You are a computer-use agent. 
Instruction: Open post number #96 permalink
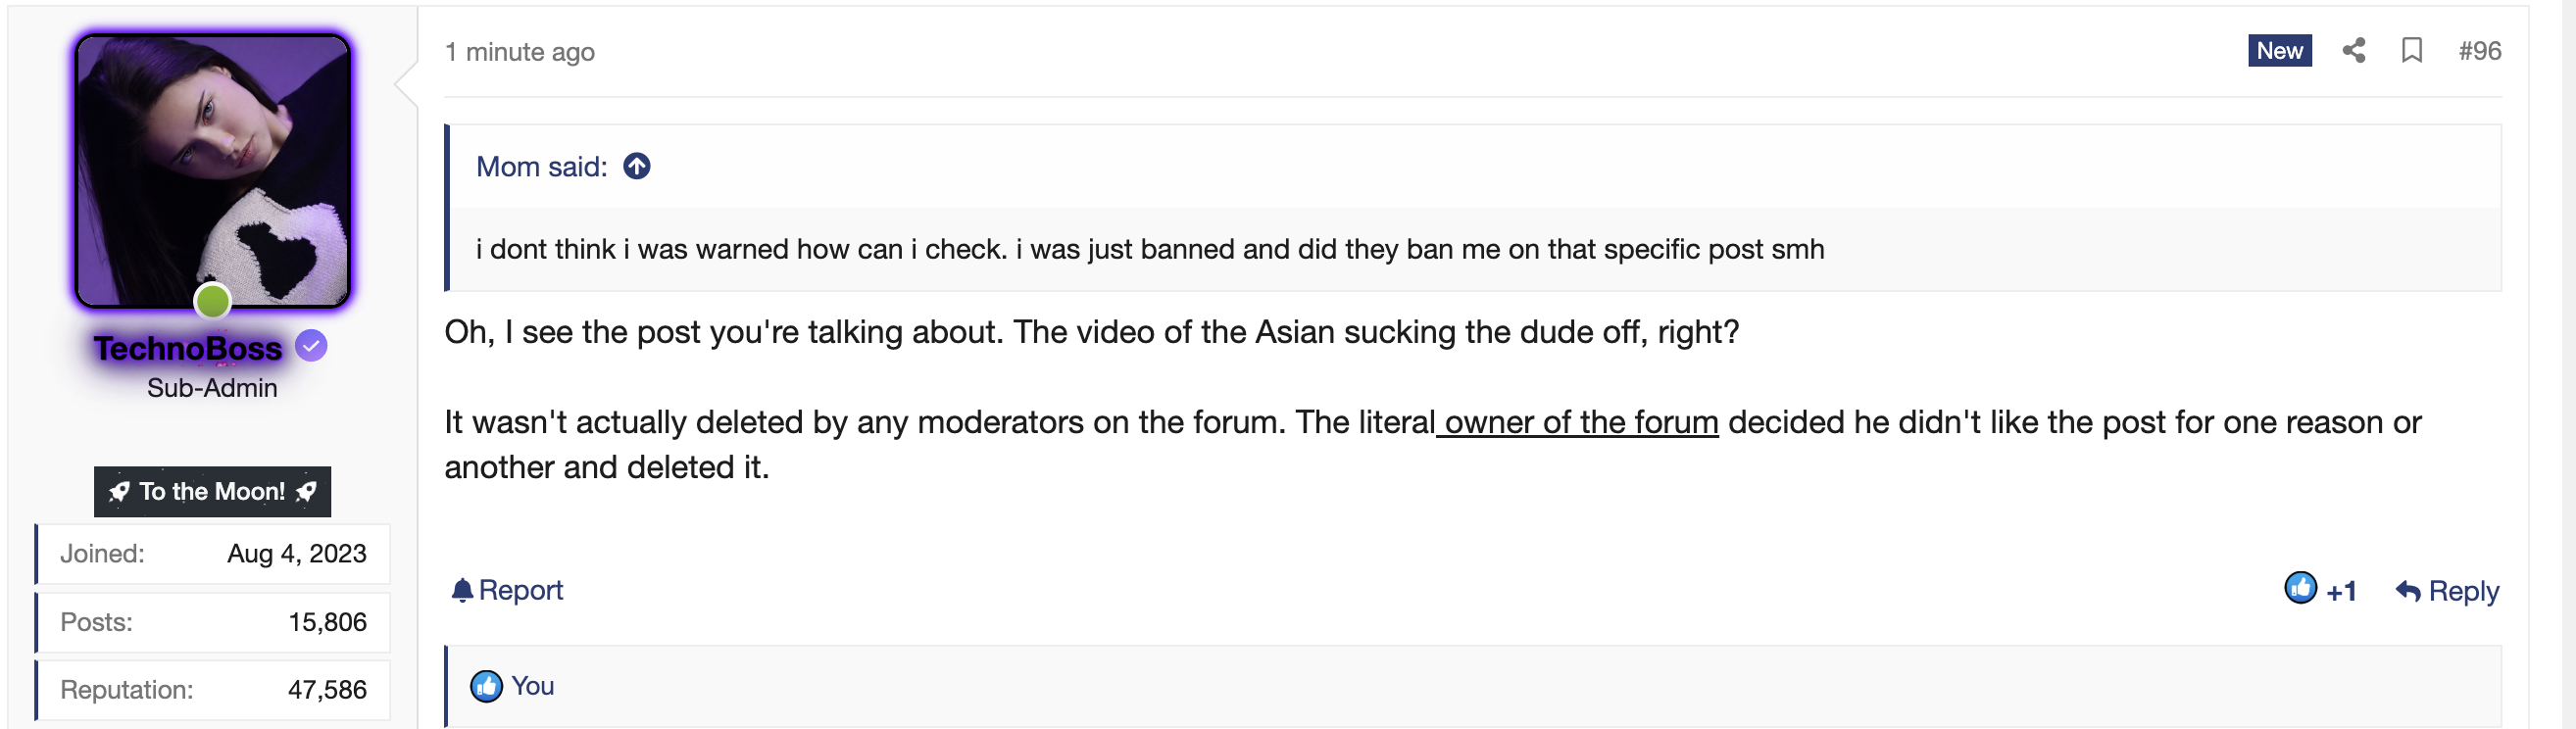[x=2479, y=51]
